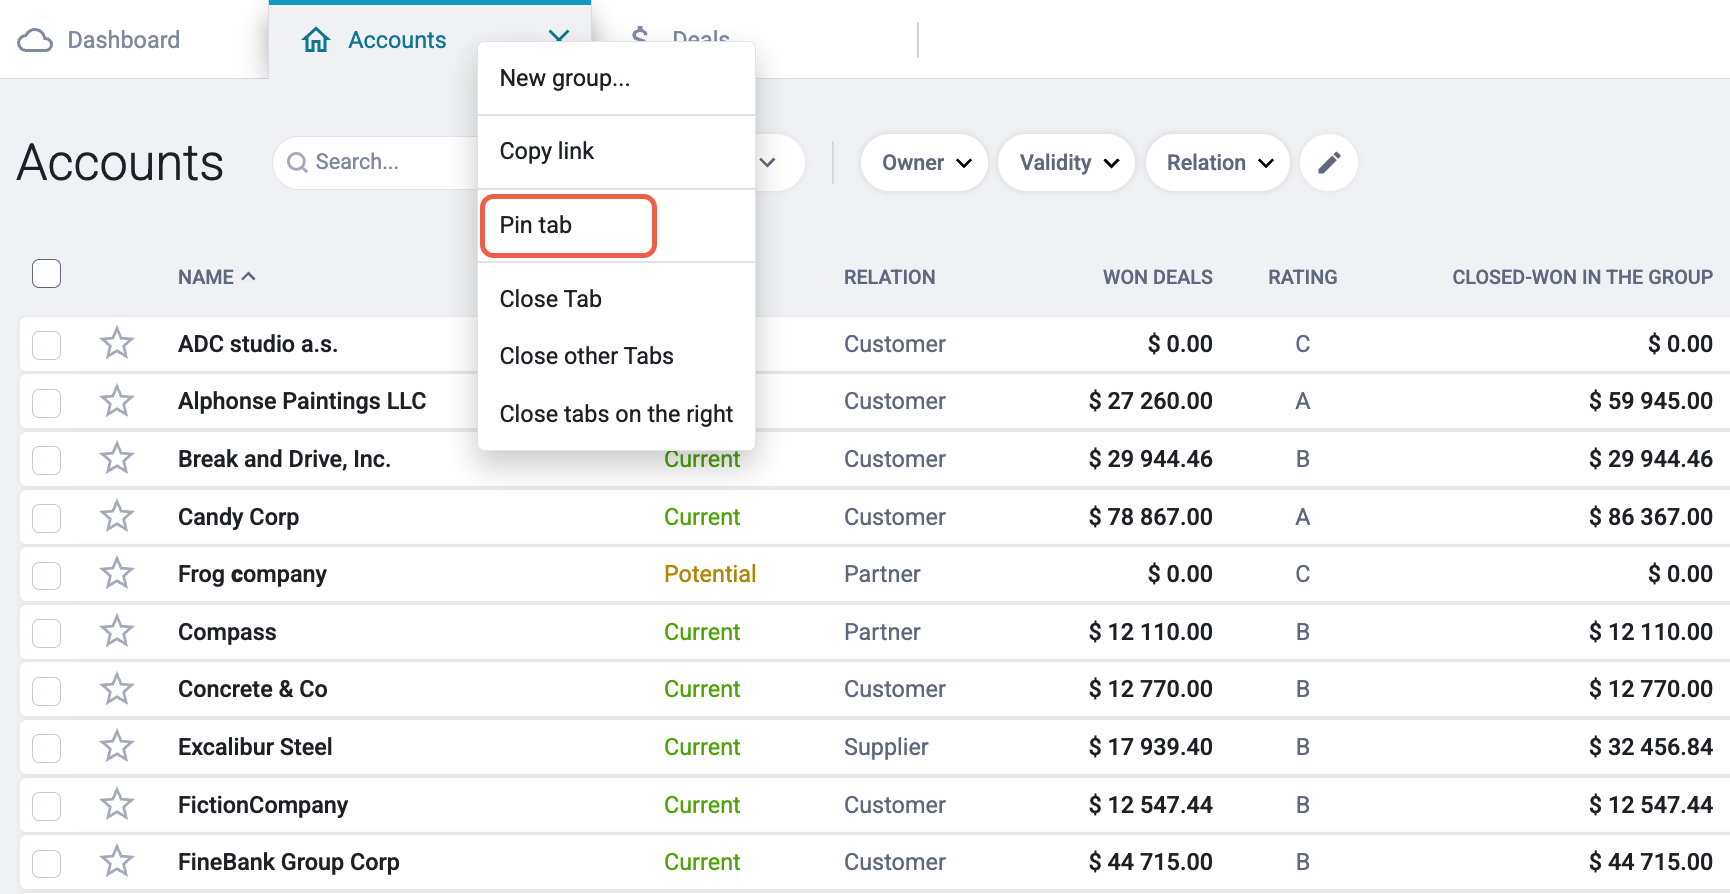Check the ADC studio a.s. row checkbox
The image size is (1730, 894).
[x=47, y=345]
